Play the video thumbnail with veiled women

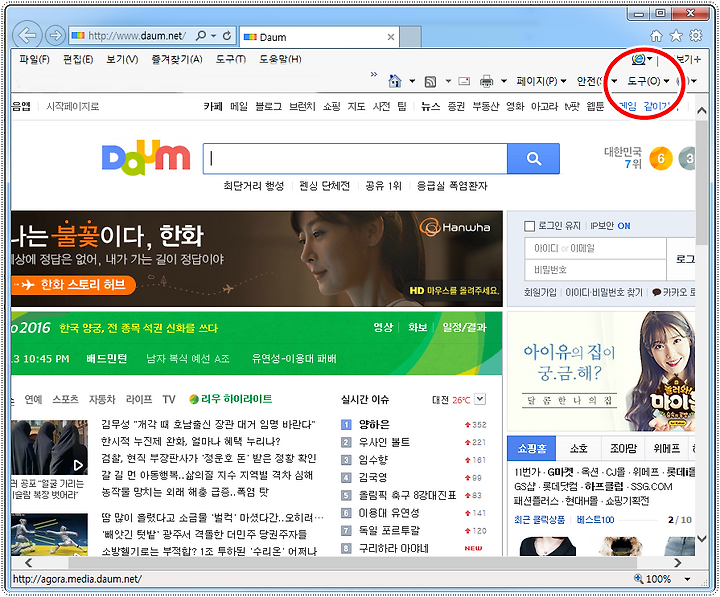(50, 447)
